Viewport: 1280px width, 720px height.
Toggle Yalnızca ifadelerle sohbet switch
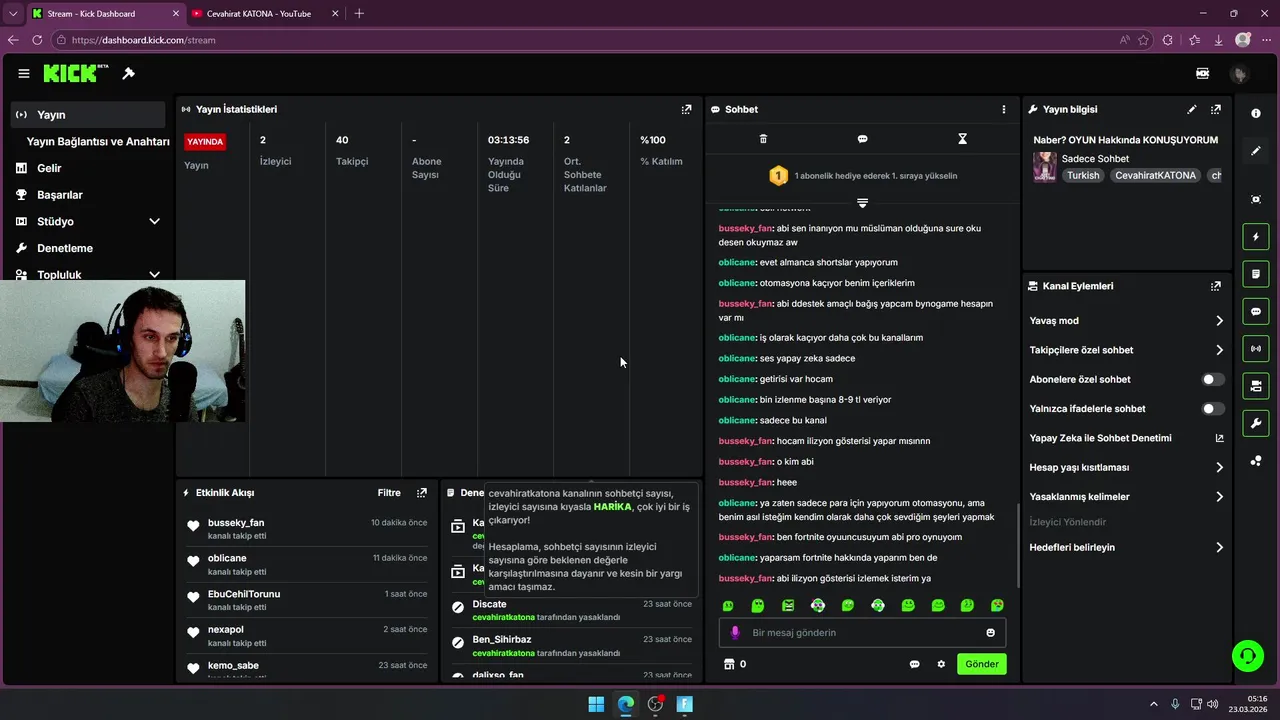pos(1212,409)
